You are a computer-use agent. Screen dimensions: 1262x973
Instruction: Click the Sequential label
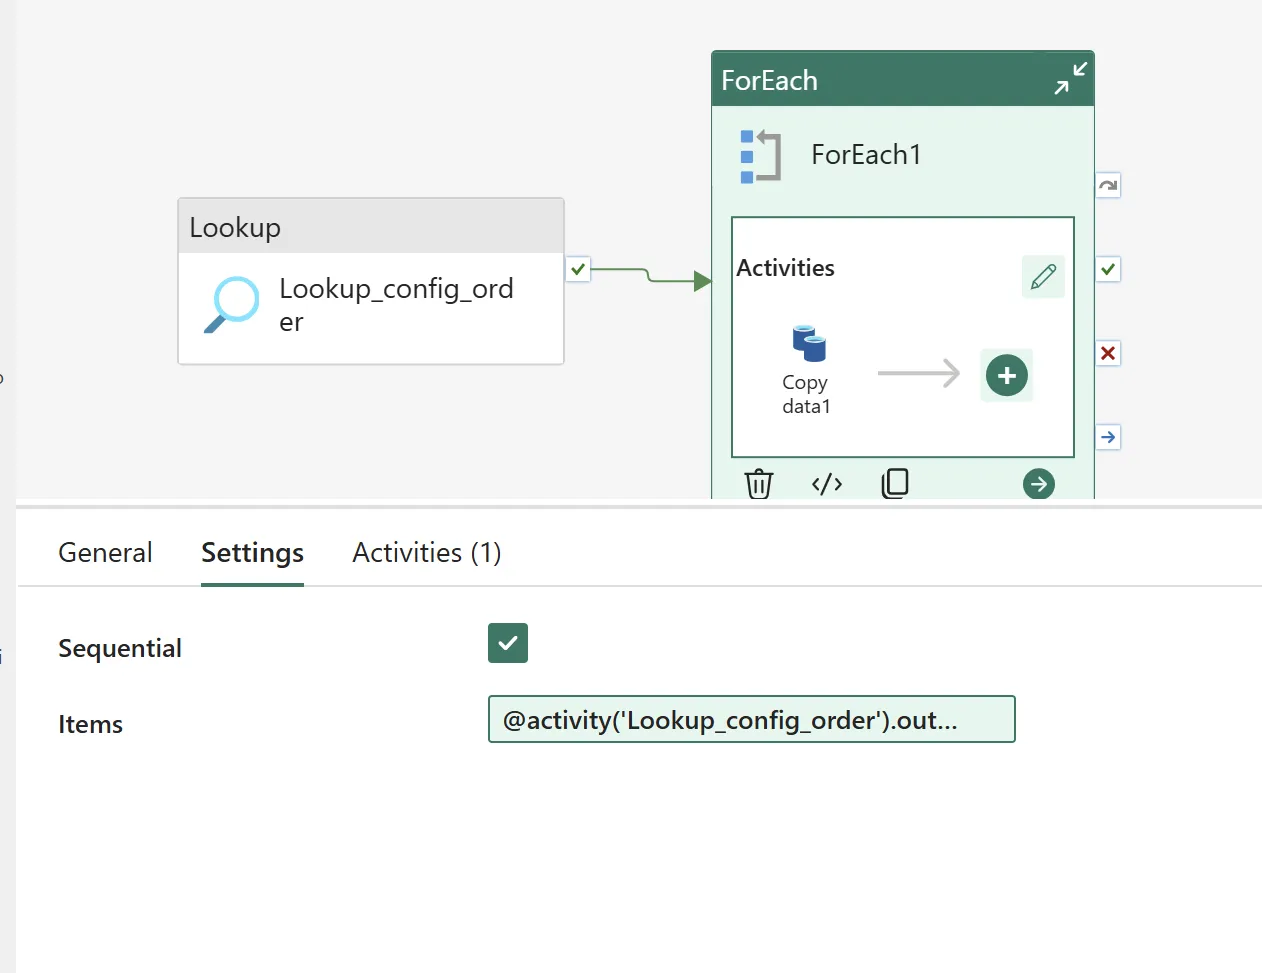[120, 649]
